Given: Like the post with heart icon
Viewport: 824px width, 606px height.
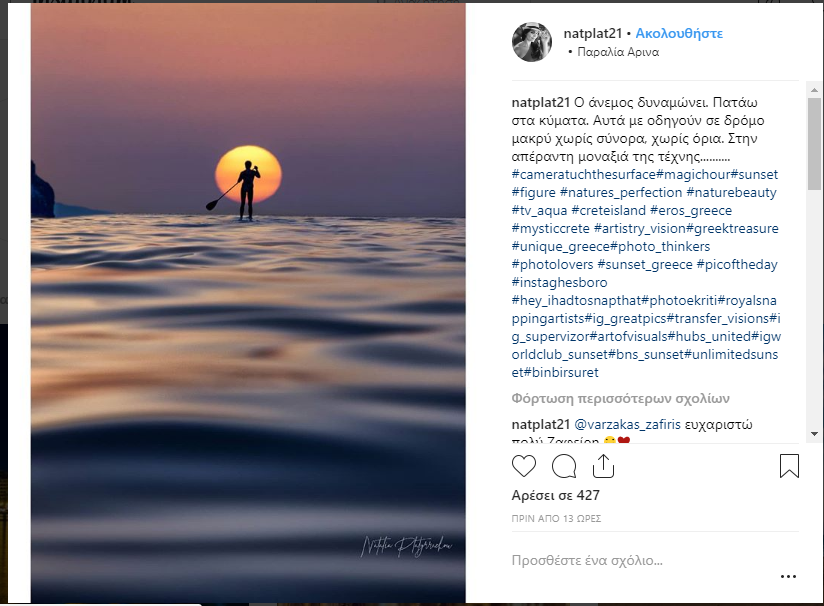Looking at the screenshot, I should coord(524,466).
